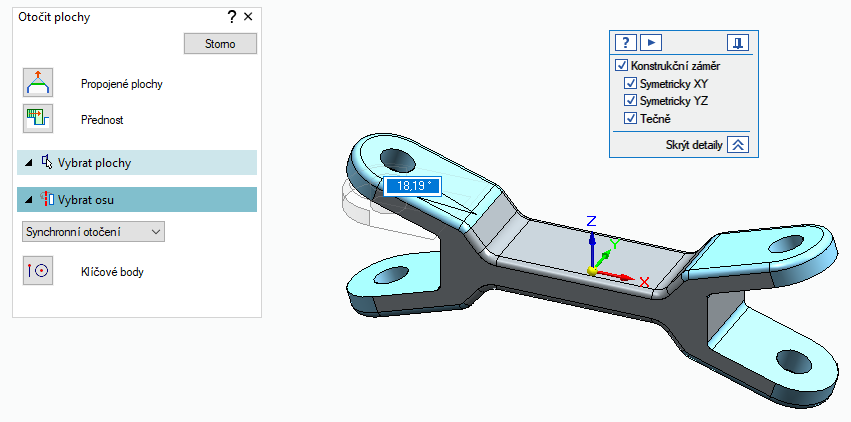Toggle Konstrukční záměr checkbox
Viewport: 851px width, 422px height.
(621, 66)
